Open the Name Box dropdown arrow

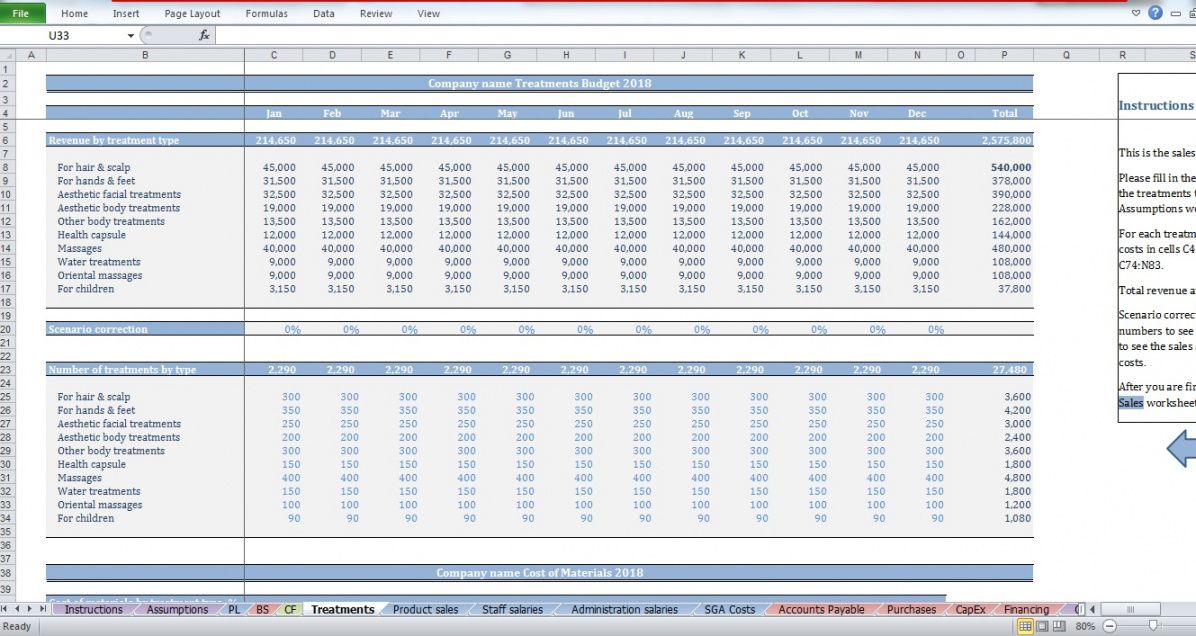(x=130, y=35)
